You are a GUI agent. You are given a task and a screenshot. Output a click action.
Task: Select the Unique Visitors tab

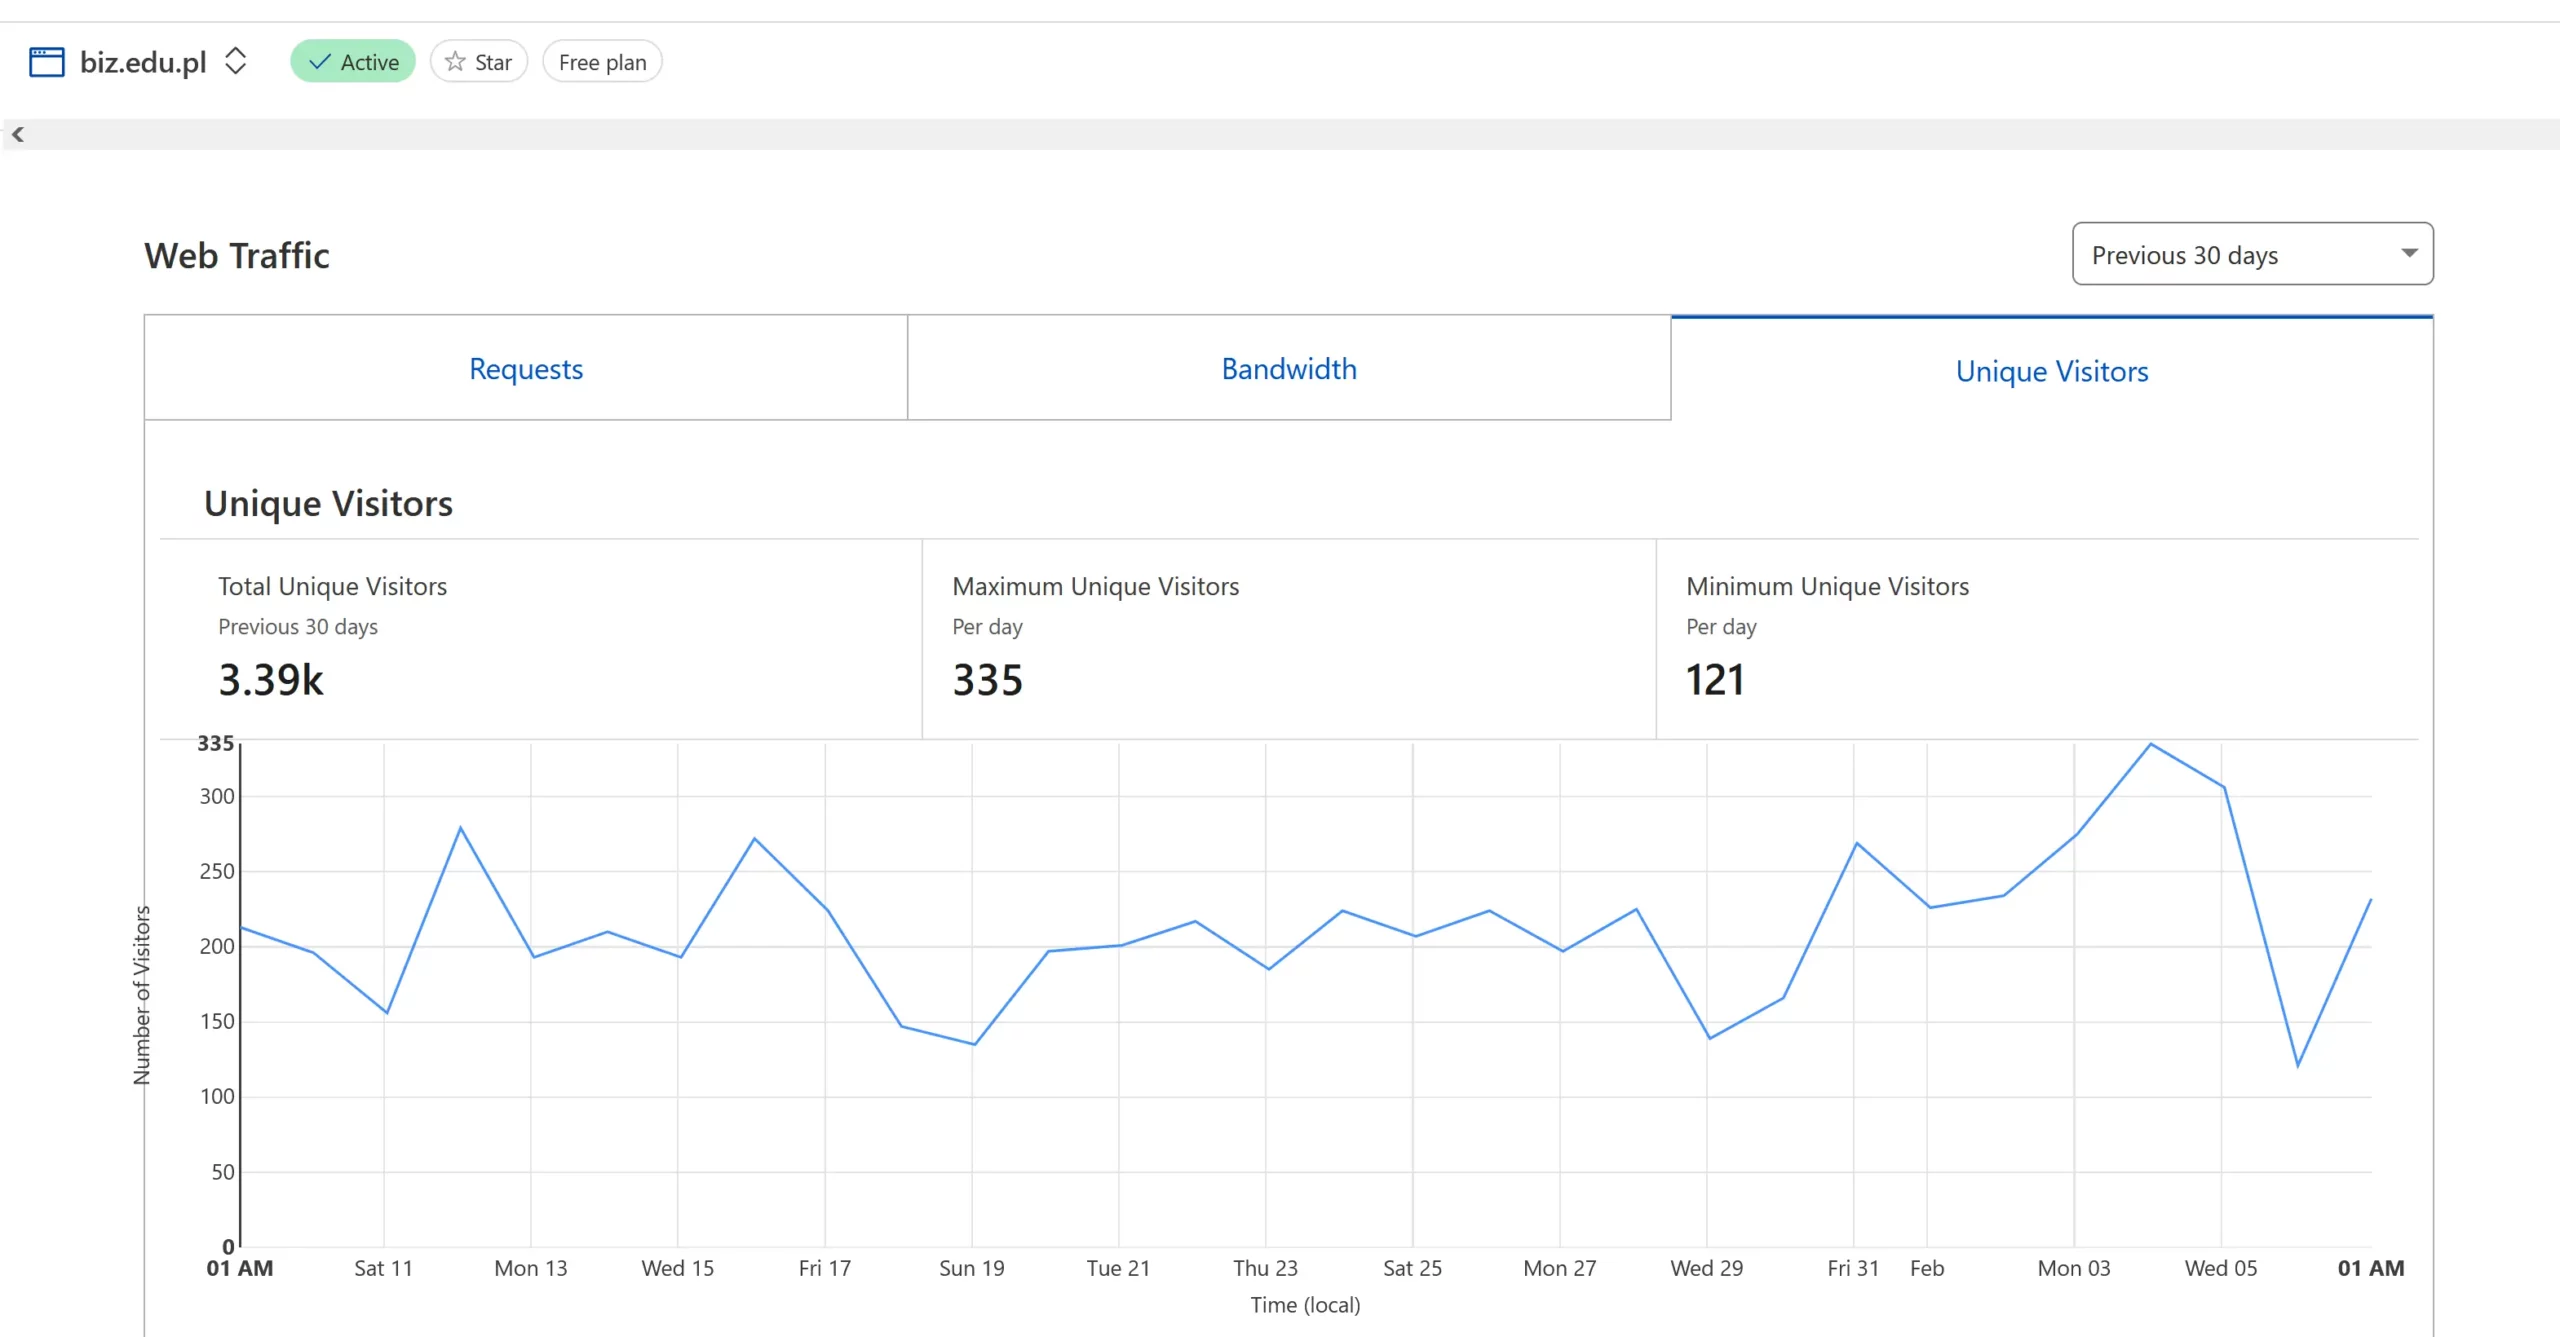pos(2052,371)
